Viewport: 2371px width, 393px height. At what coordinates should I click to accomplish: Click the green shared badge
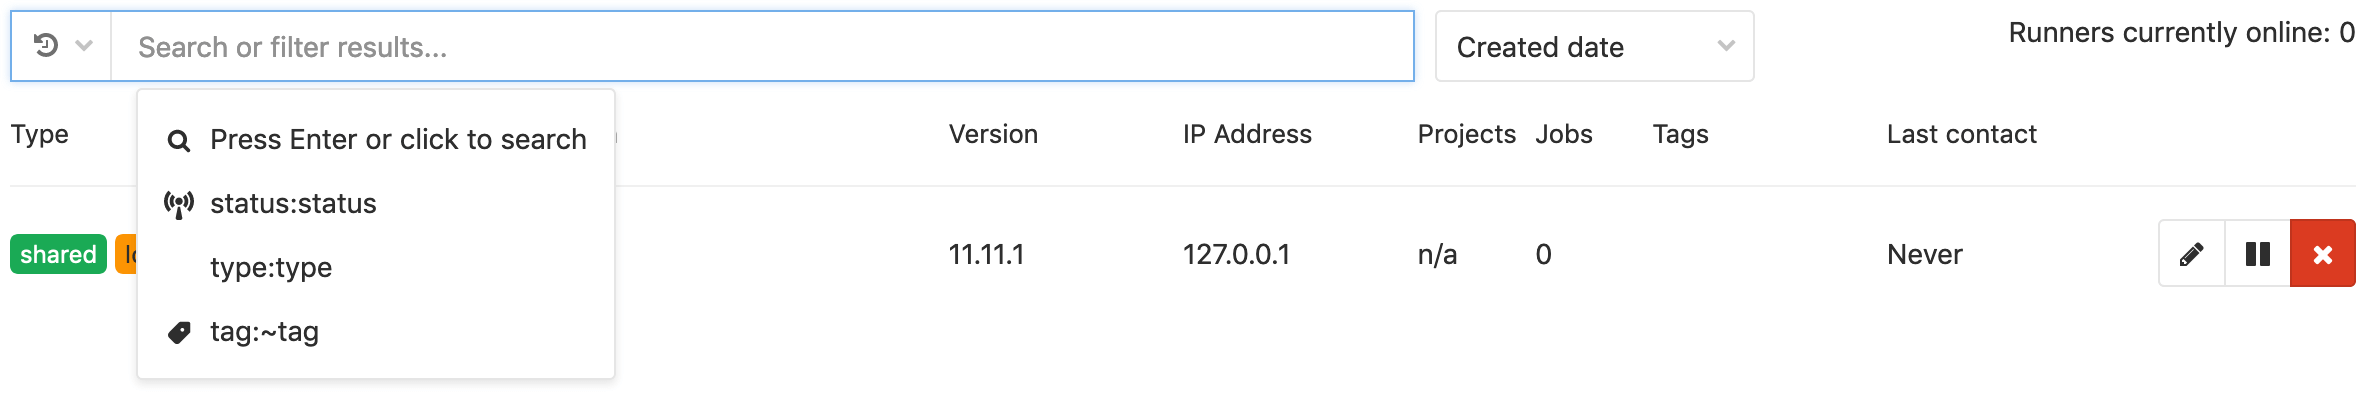click(x=58, y=254)
